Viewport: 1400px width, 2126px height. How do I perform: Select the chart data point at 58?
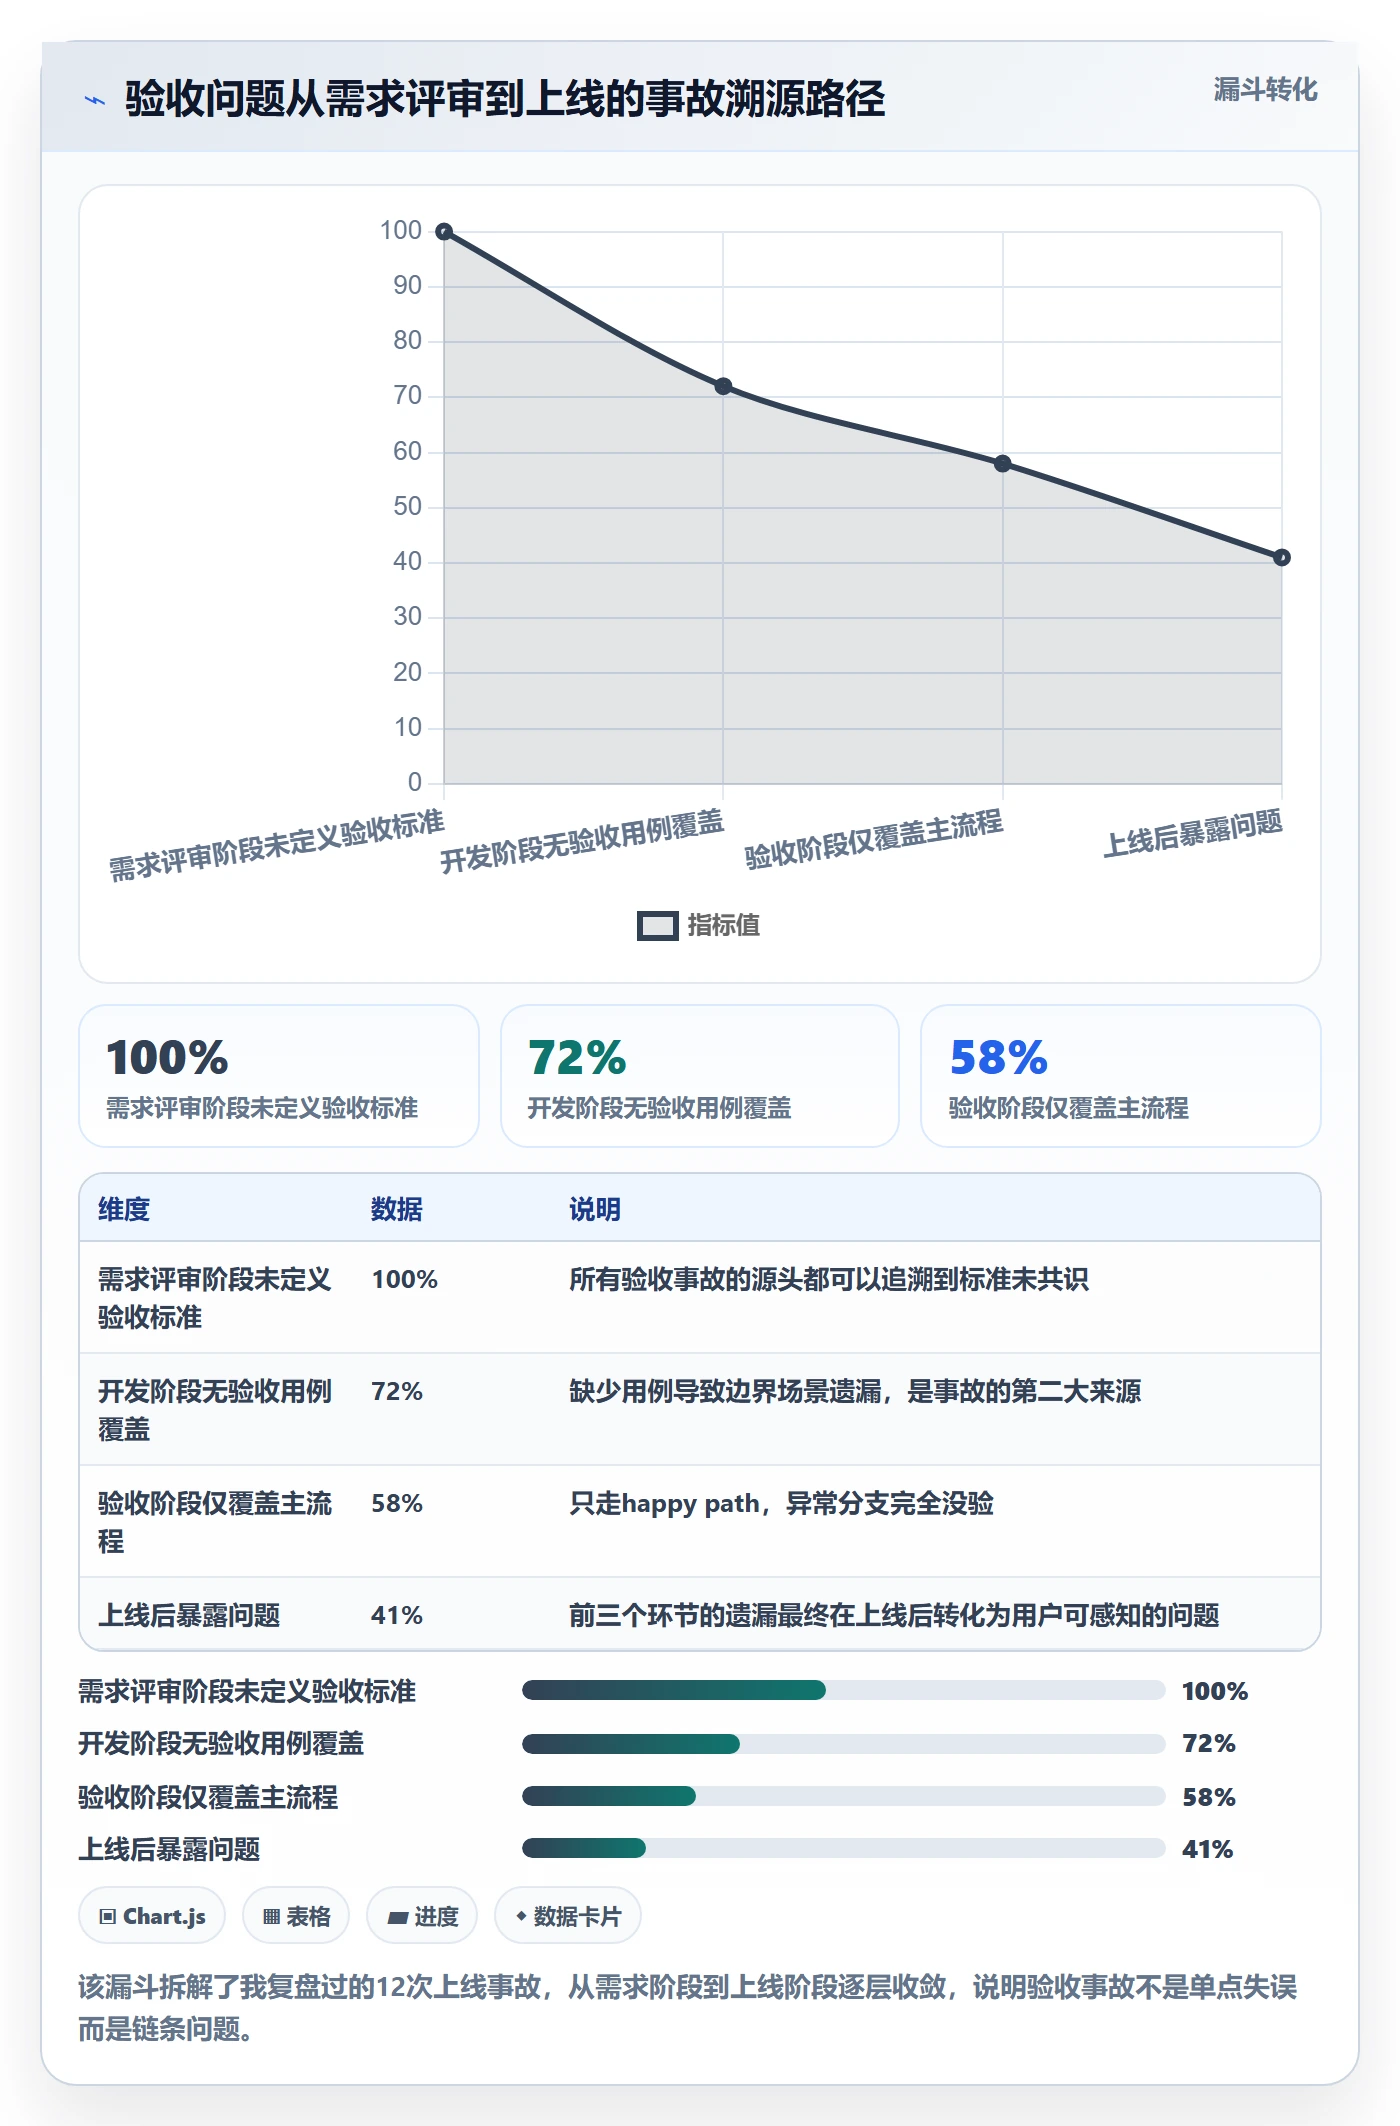coord(1002,463)
